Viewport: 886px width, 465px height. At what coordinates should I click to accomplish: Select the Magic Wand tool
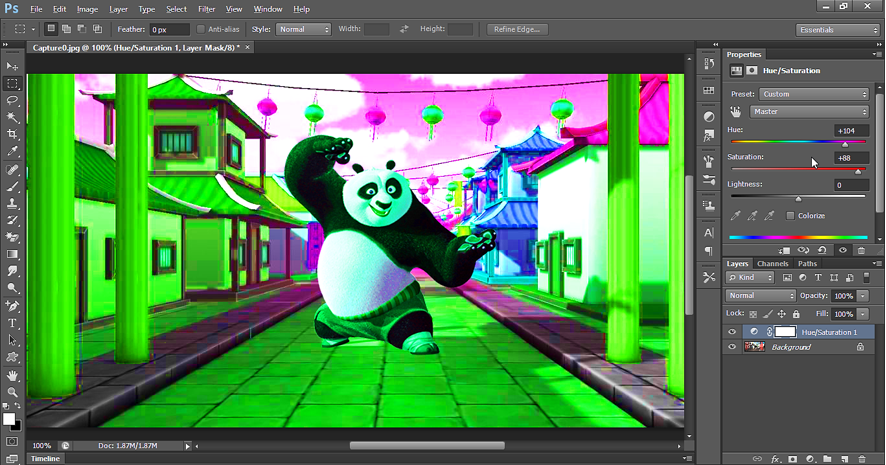point(12,117)
